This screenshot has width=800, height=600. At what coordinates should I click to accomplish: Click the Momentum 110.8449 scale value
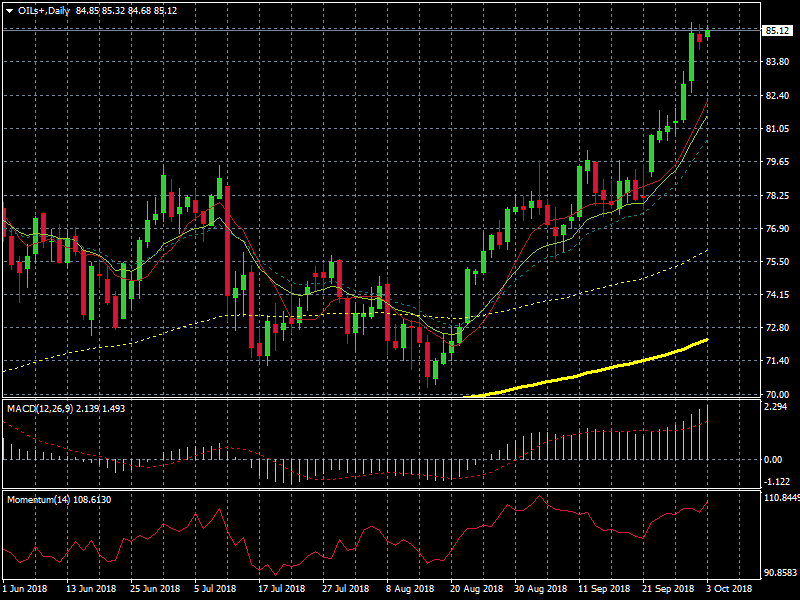pos(780,497)
